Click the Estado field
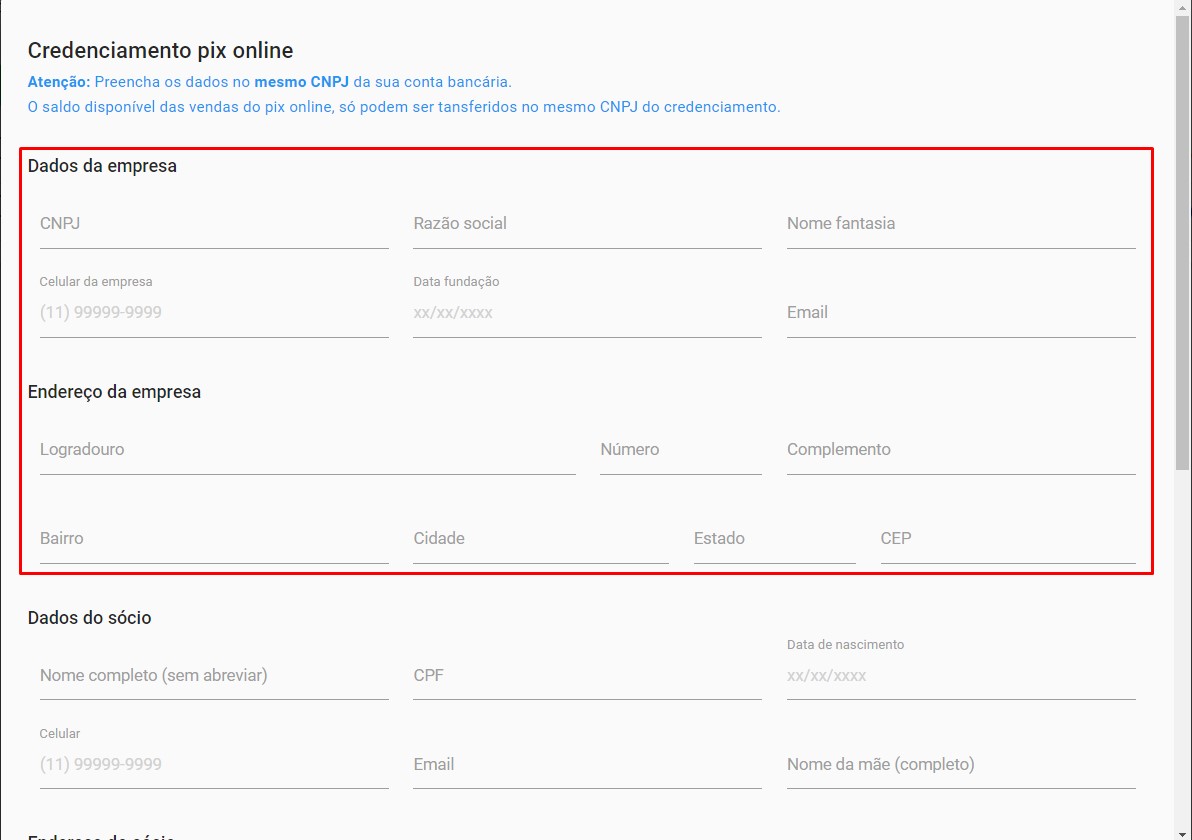 pos(774,539)
